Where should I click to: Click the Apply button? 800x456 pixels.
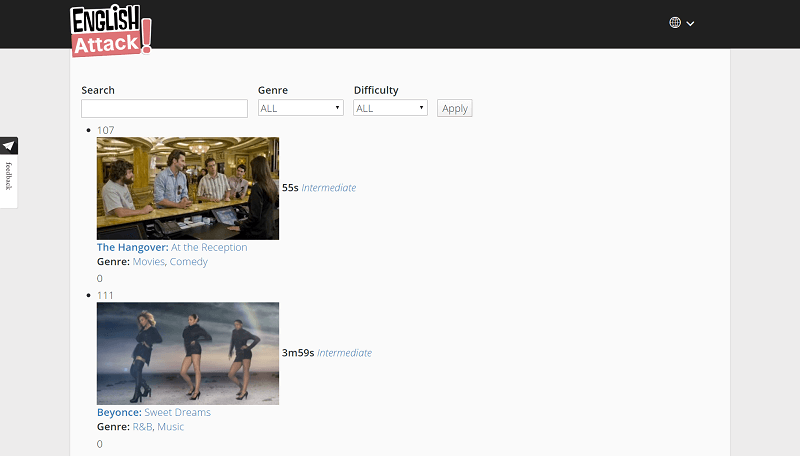[455, 108]
